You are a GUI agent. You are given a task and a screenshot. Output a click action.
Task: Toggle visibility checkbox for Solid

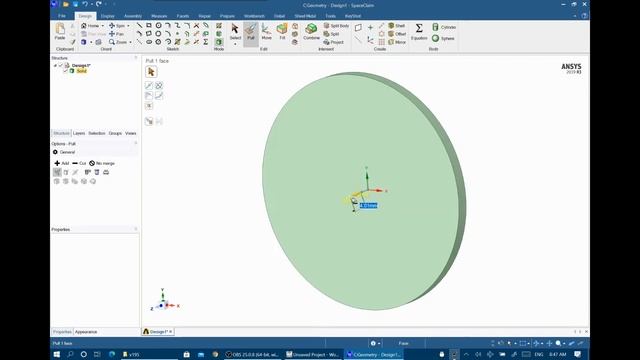click(66, 71)
